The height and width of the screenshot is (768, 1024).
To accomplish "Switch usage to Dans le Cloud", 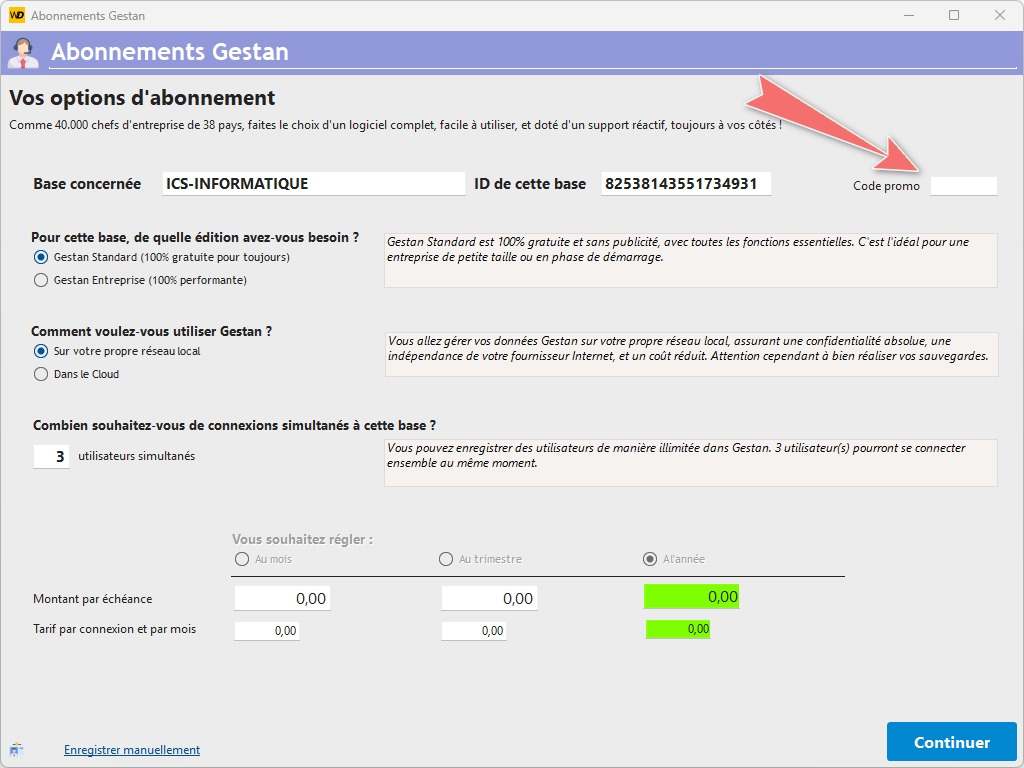I will pyautogui.click(x=41, y=374).
